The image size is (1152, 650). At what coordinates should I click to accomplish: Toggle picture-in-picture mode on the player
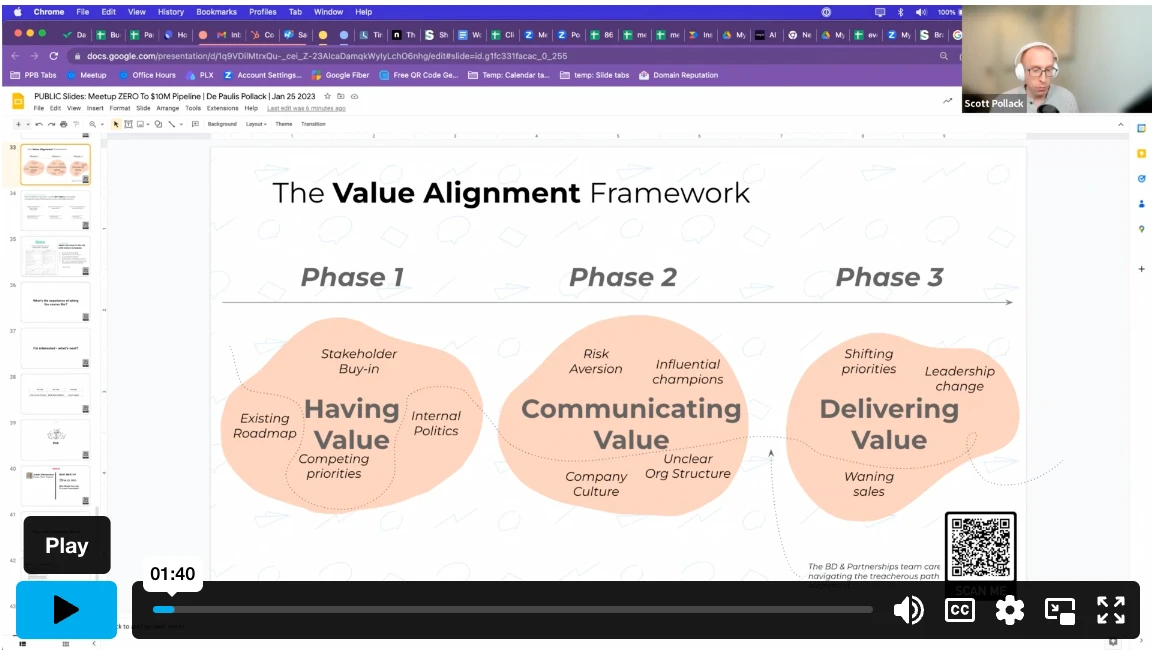[1060, 610]
